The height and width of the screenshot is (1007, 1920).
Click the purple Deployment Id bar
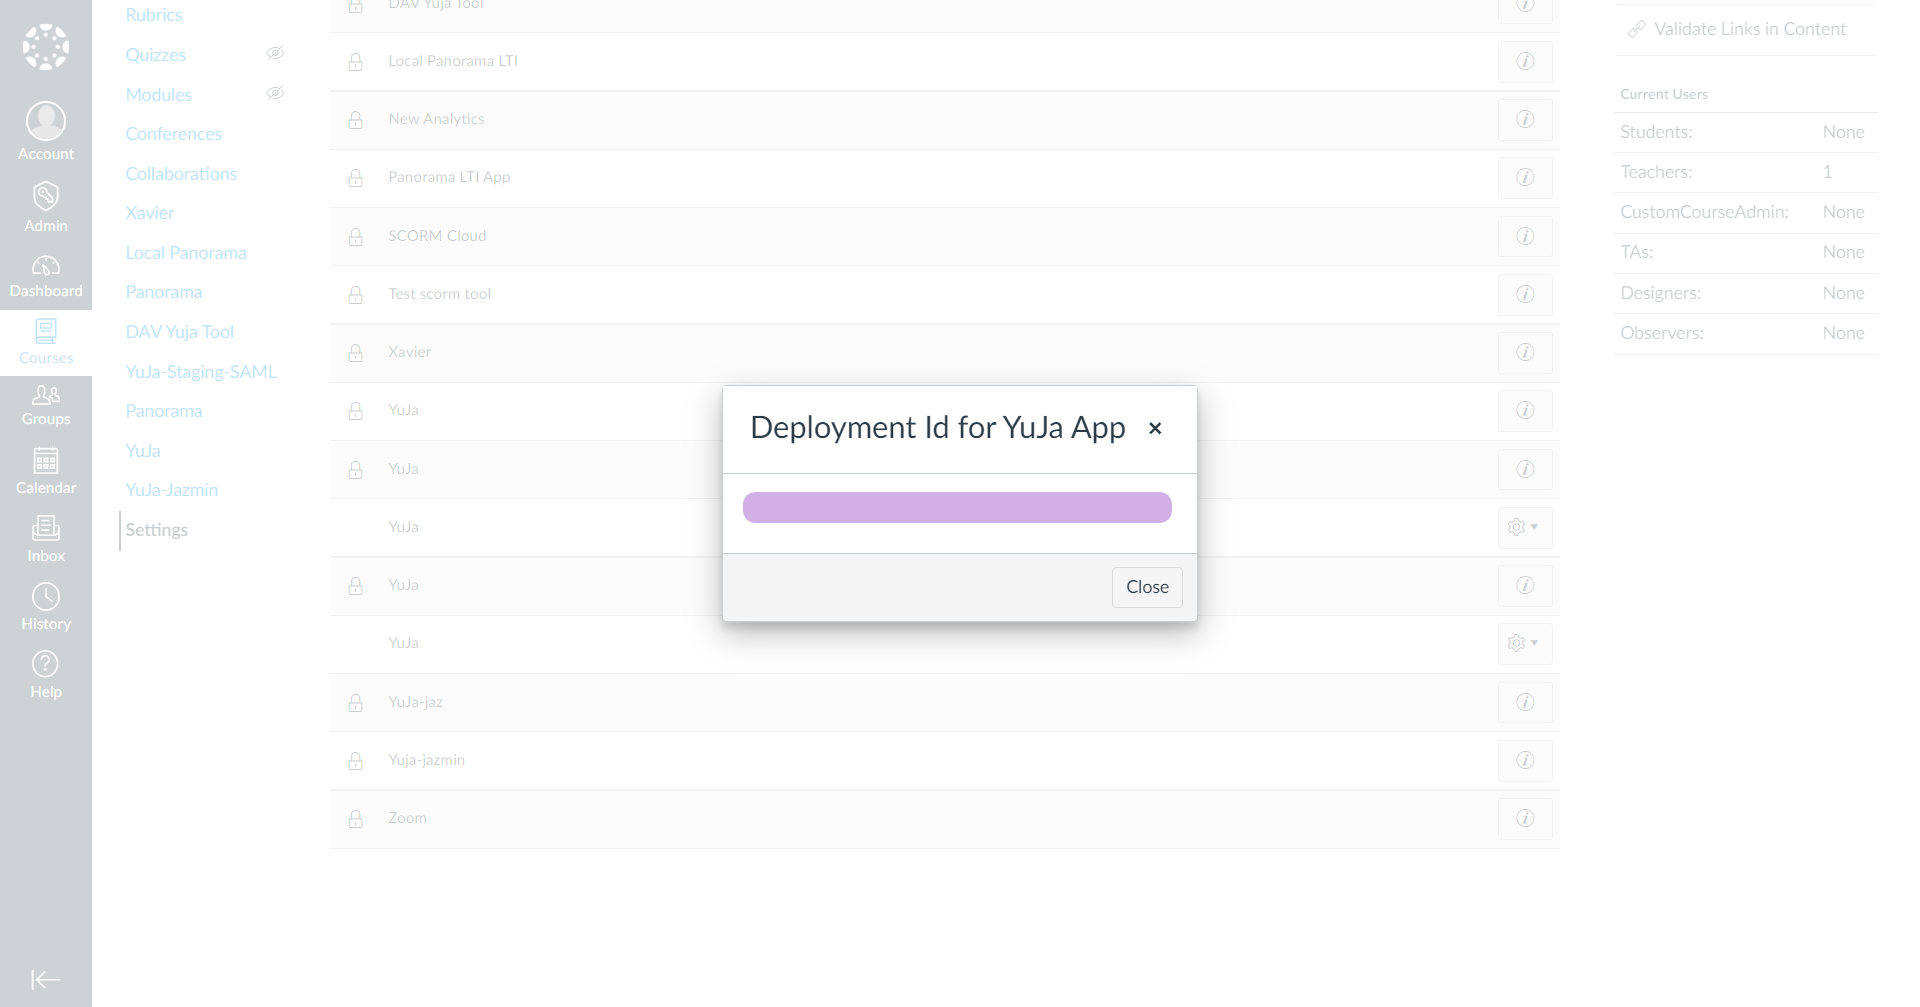pos(957,507)
